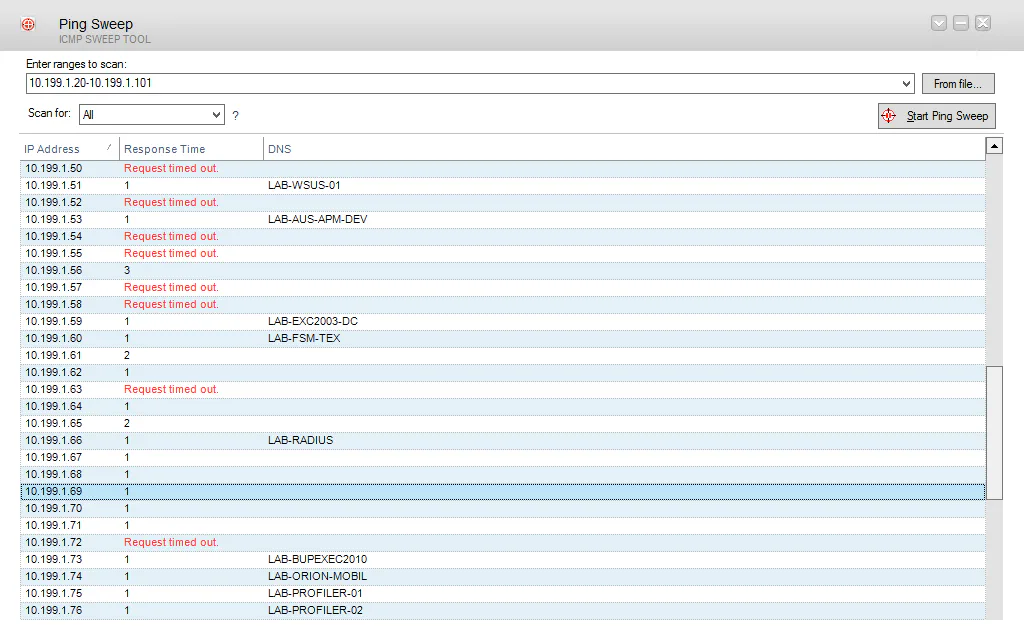Select row 10.199.1.60

(502, 338)
